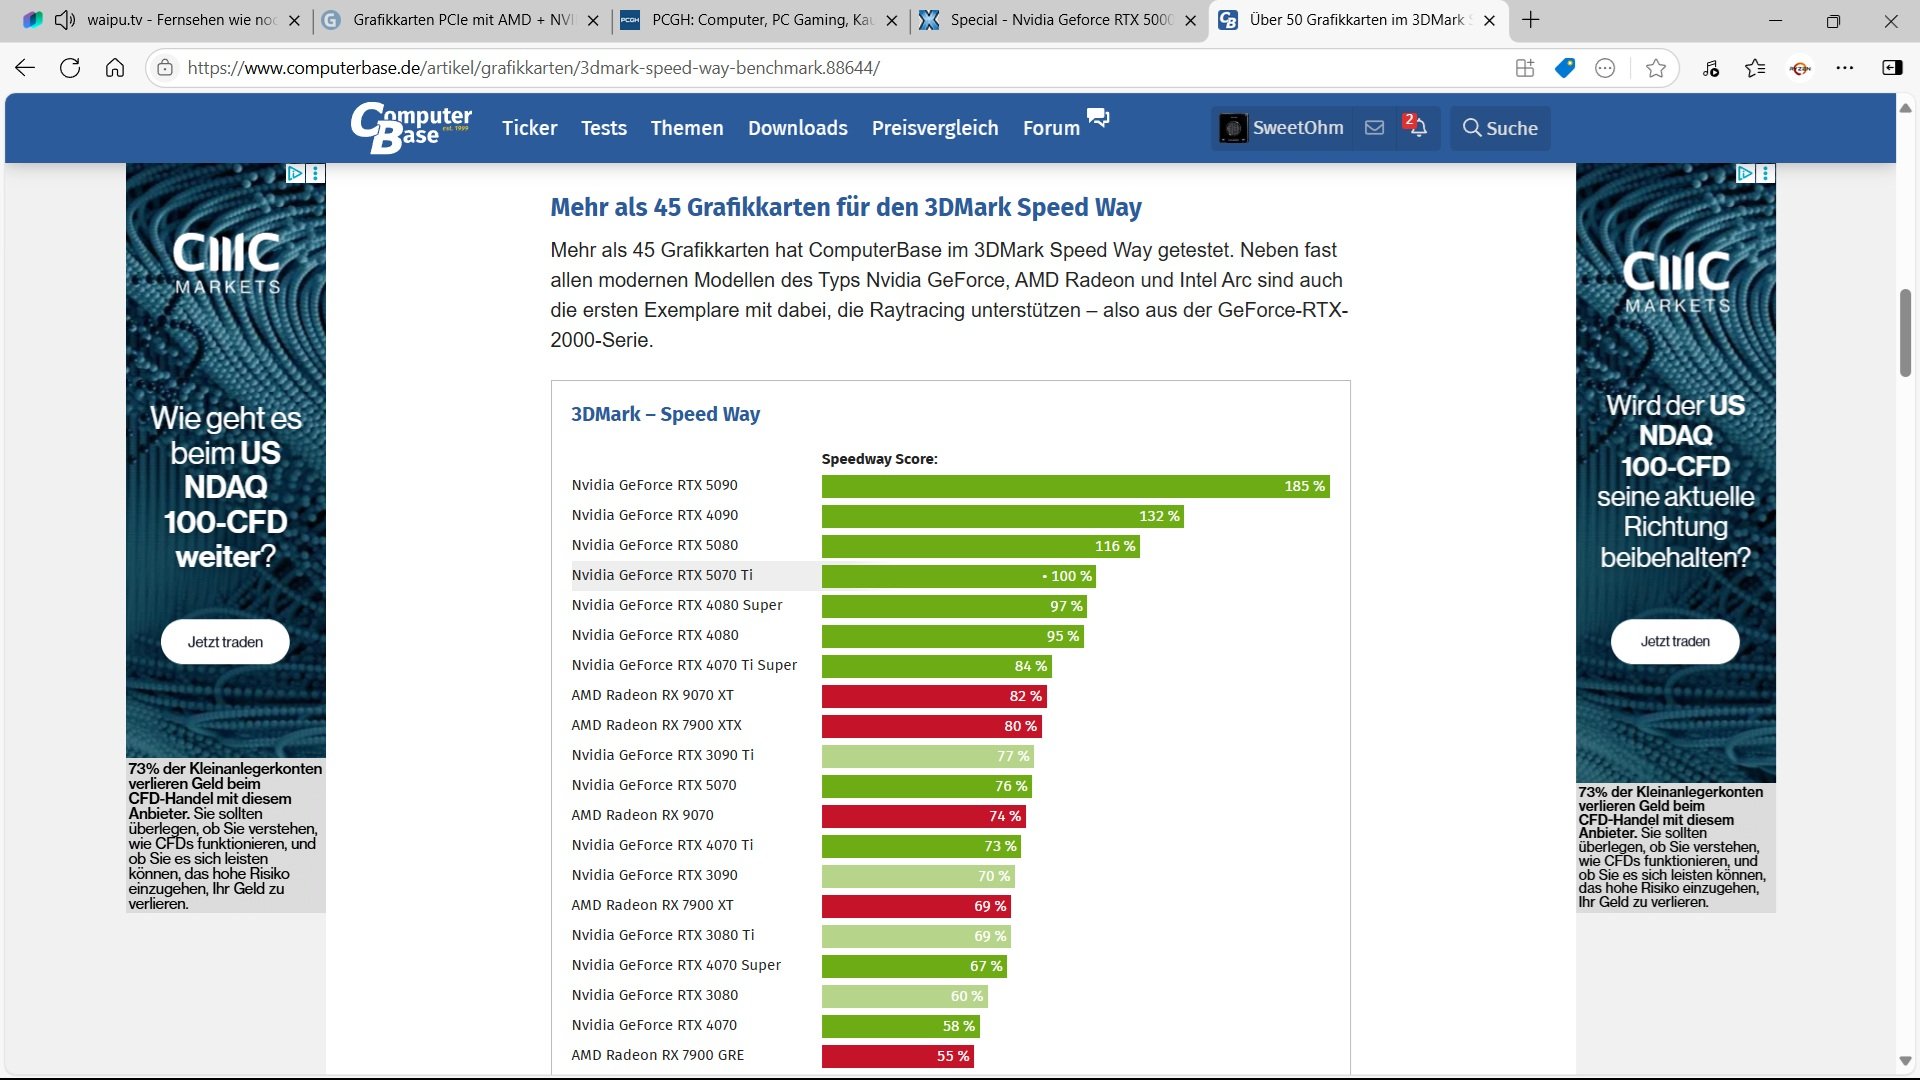Switch to the PCGH tab
Image resolution: width=1920 pixels, height=1080 pixels.
[760, 20]
